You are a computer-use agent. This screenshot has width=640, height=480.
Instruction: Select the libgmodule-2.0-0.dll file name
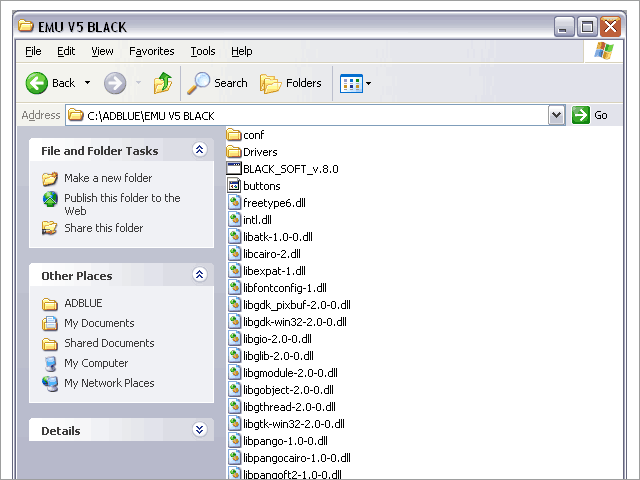(290, 373)
